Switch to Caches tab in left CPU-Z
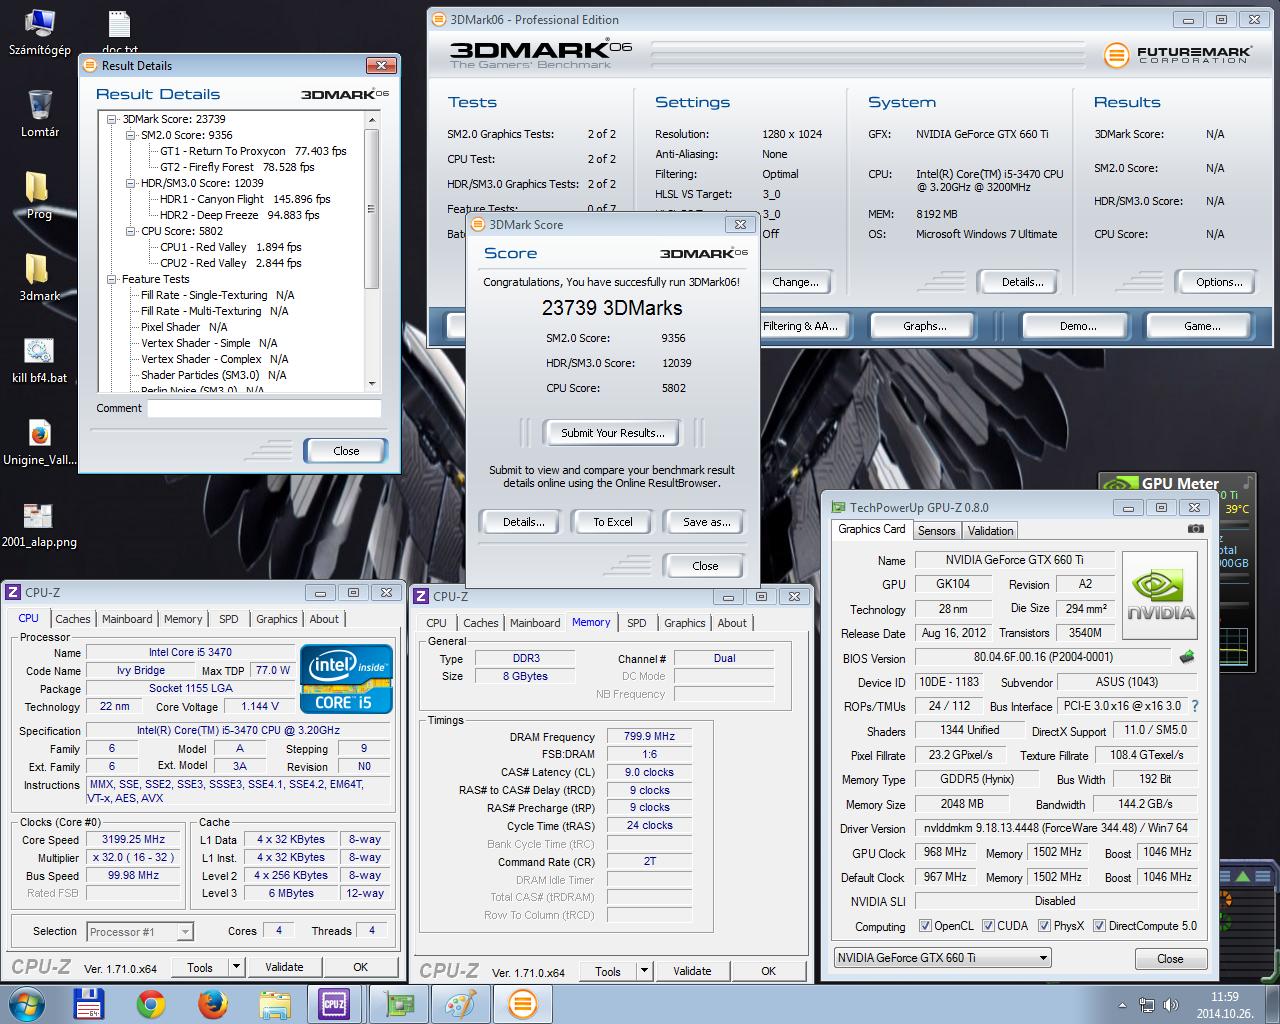The image size is (1280, 1024). click(73, 619)
